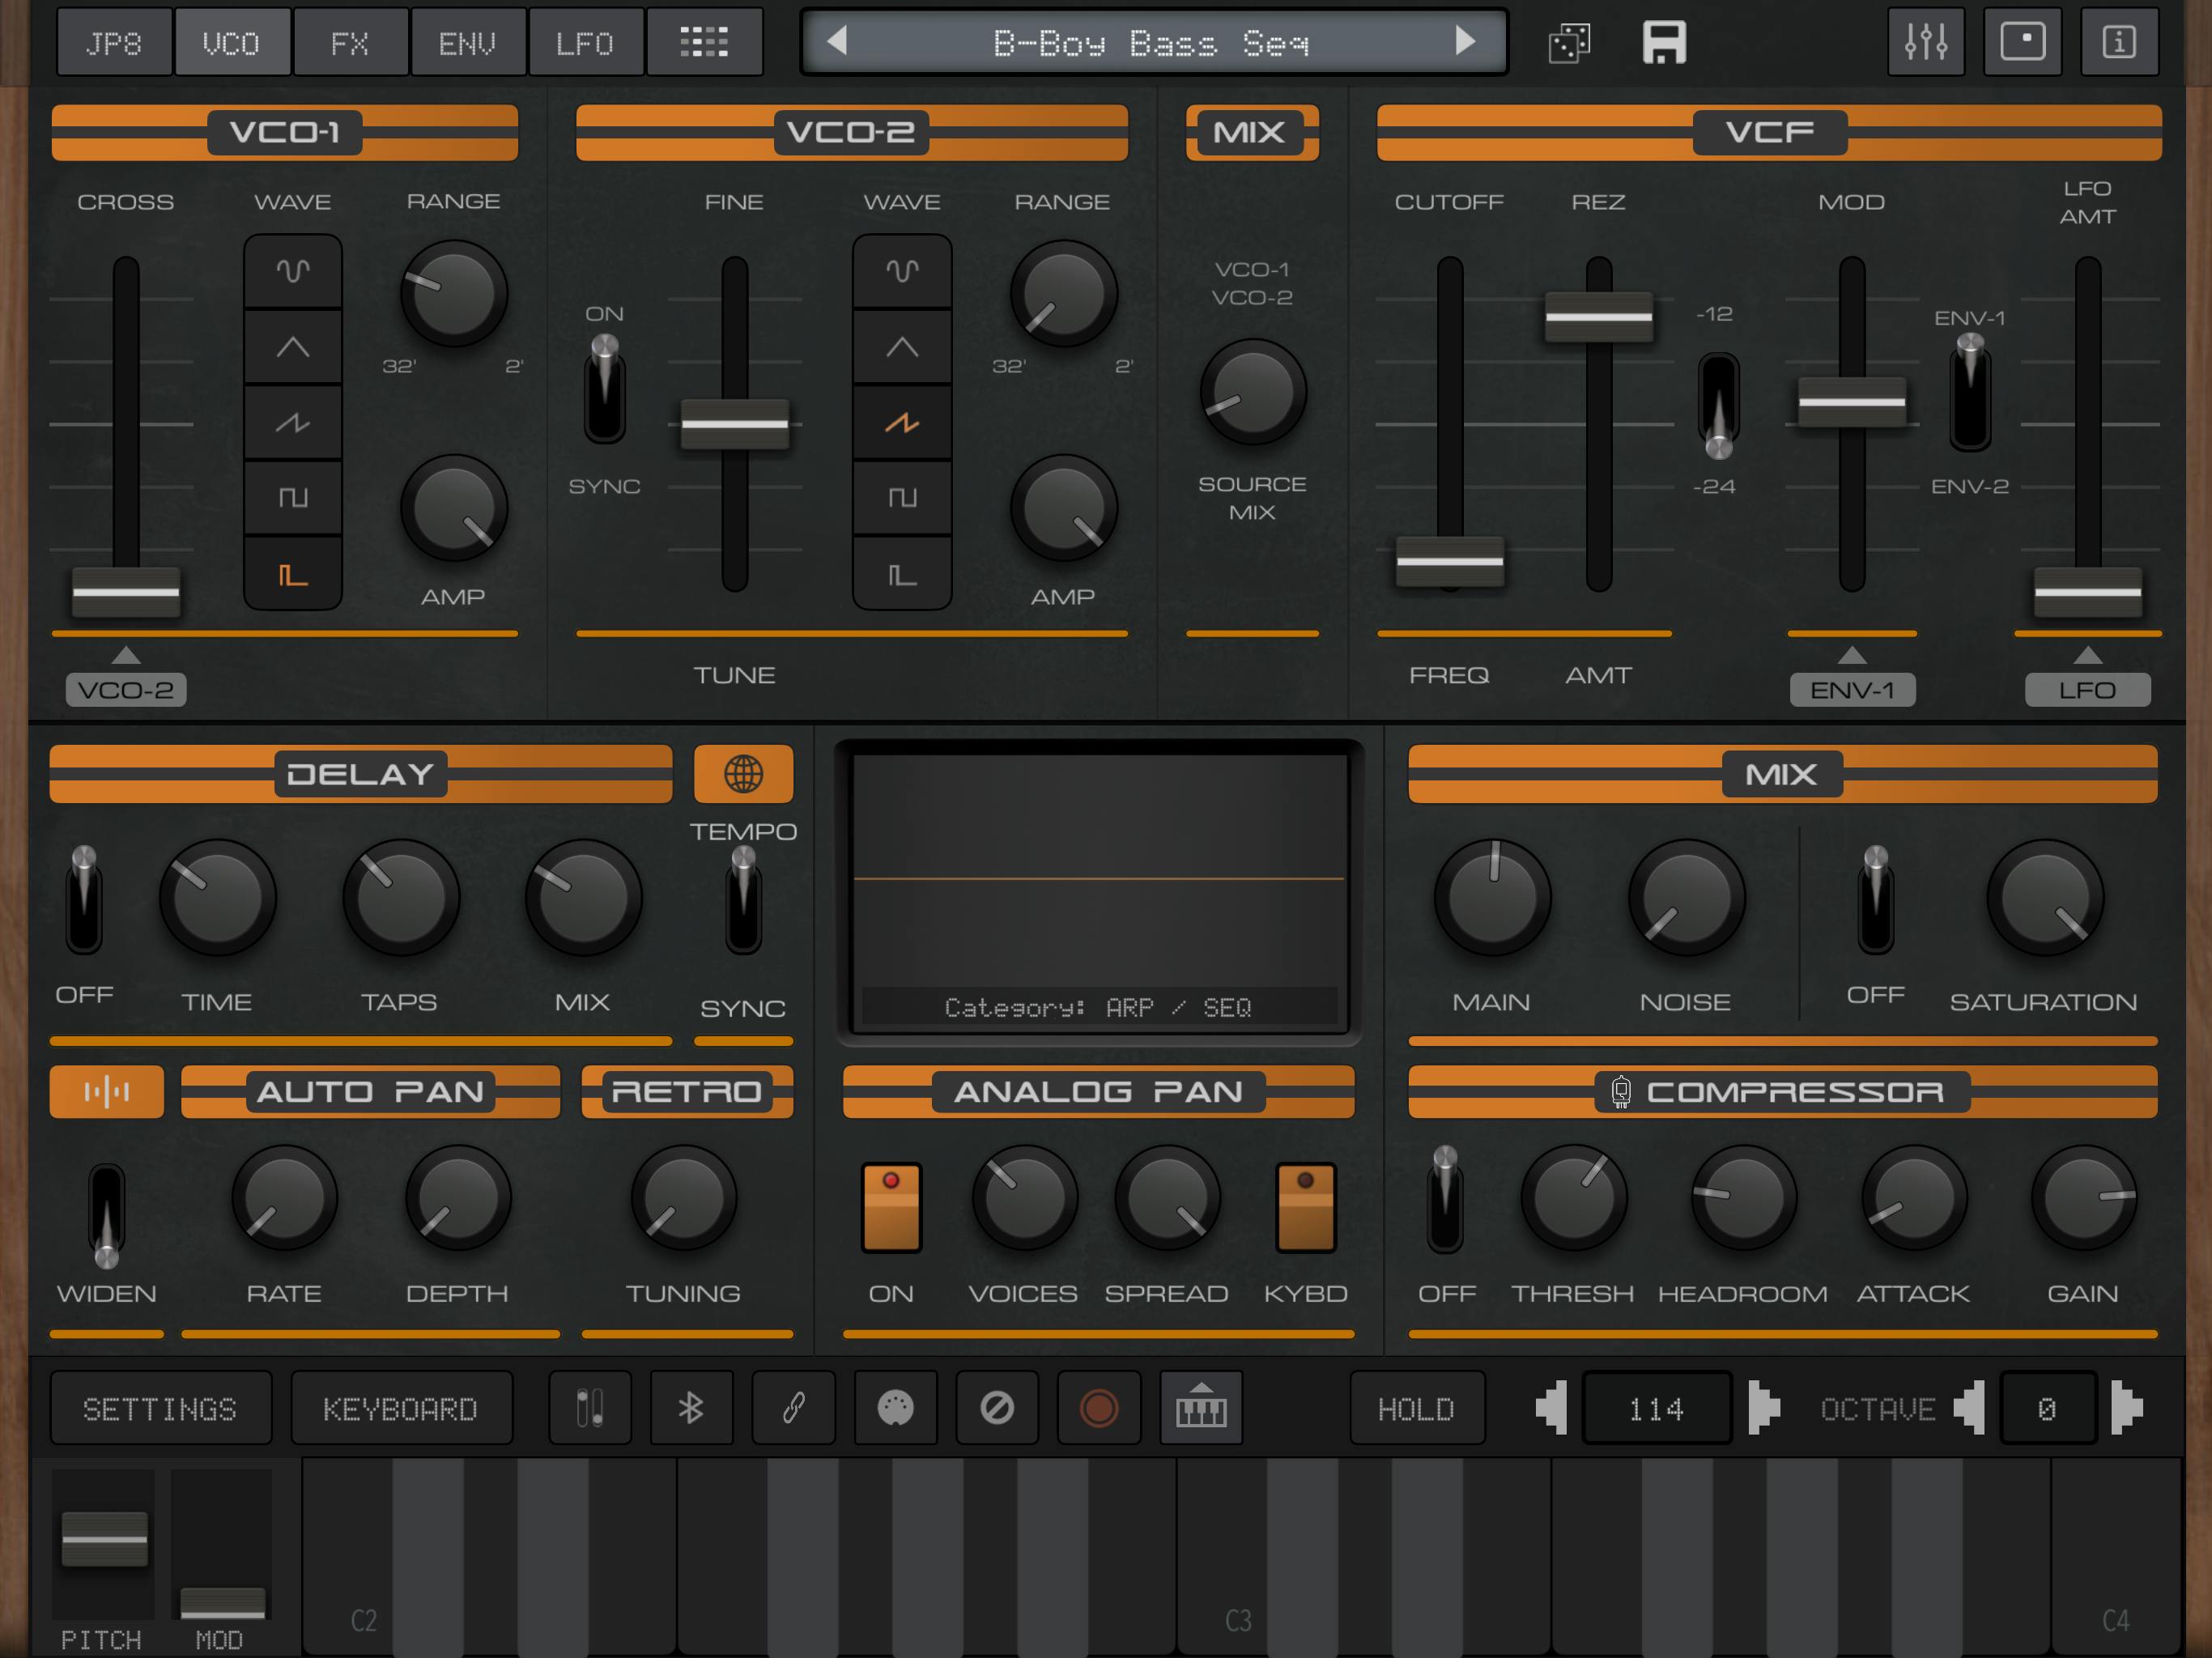Screen dimensions: 2212x1658
Task: Switch to the FX tab
Action: [x=350, y=42]
